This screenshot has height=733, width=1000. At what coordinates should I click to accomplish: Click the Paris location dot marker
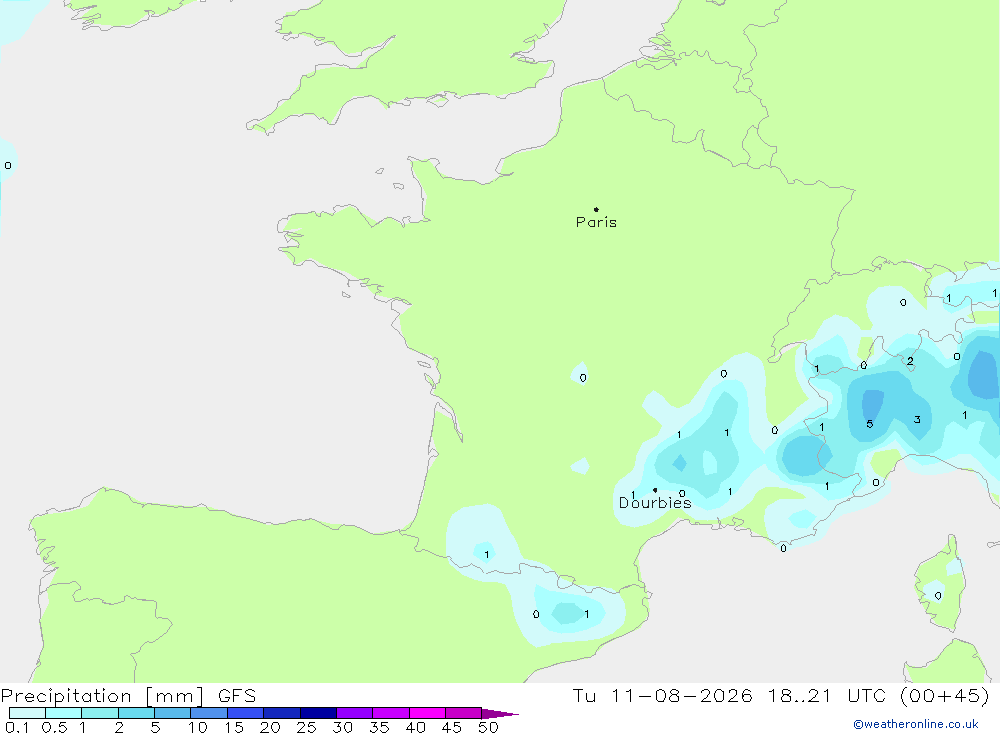pyautogui.click(x=596, y=209)
